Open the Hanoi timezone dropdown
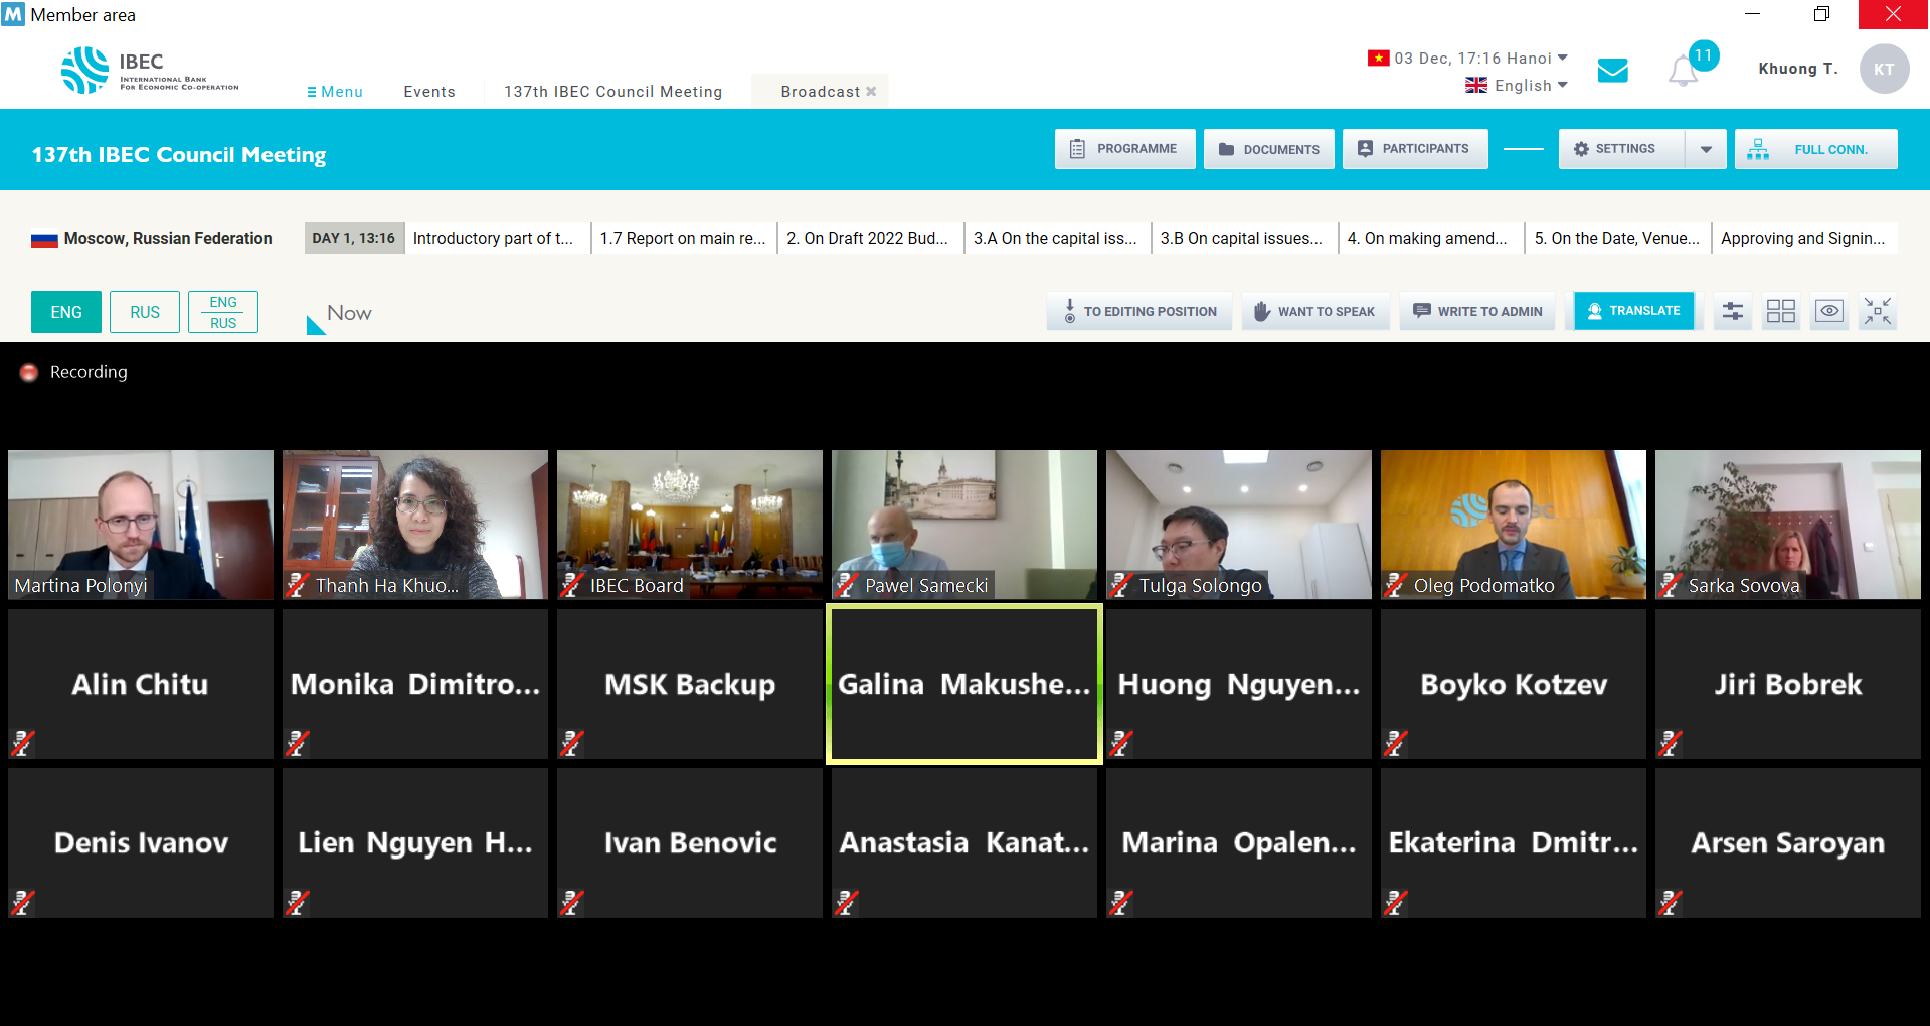Viewport: 1930px width, 1026px height. pyautogui.click(x=1563, y=58)
